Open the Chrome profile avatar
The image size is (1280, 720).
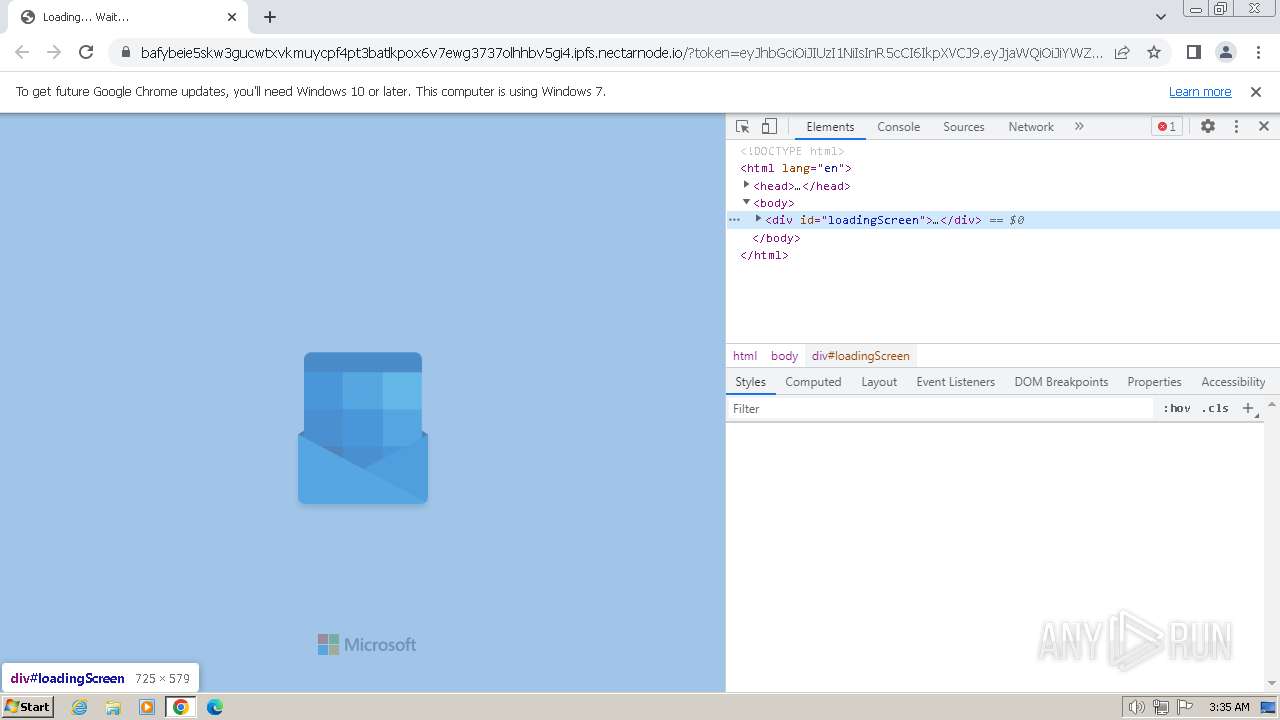(x=1225, y=52)
